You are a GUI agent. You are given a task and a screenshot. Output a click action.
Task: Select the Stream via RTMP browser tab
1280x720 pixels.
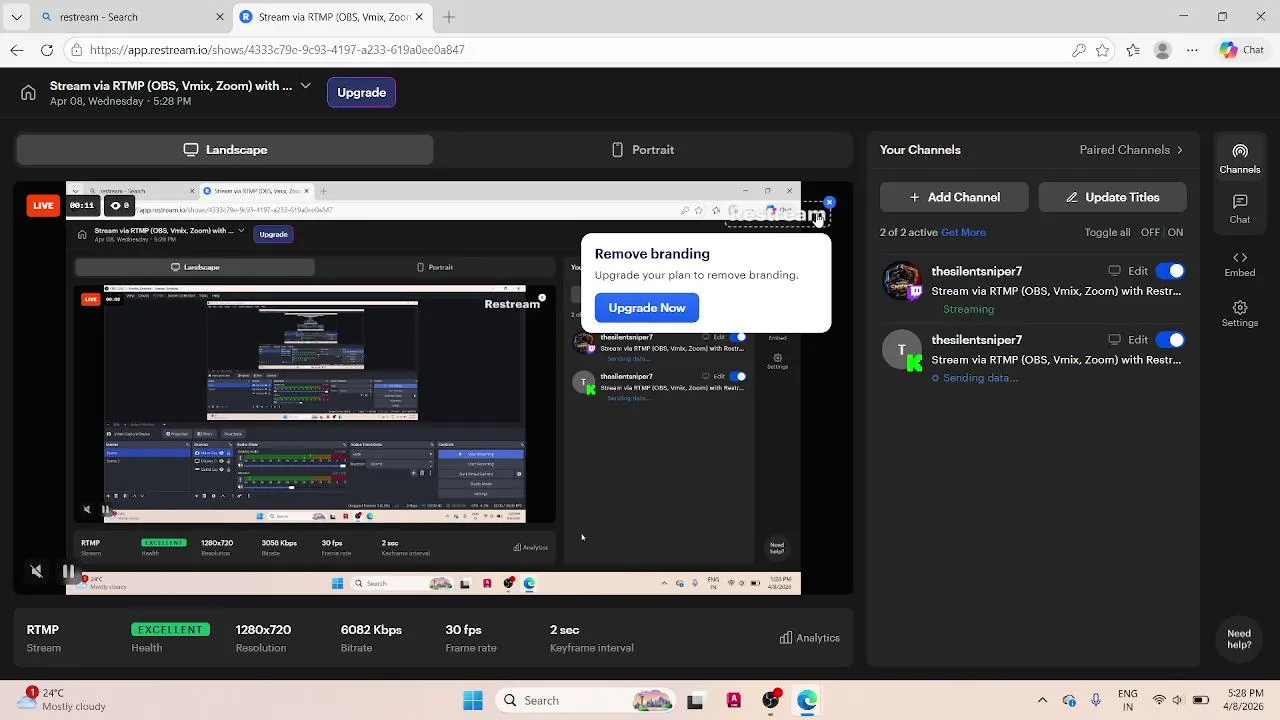click(x=332, y=17)
